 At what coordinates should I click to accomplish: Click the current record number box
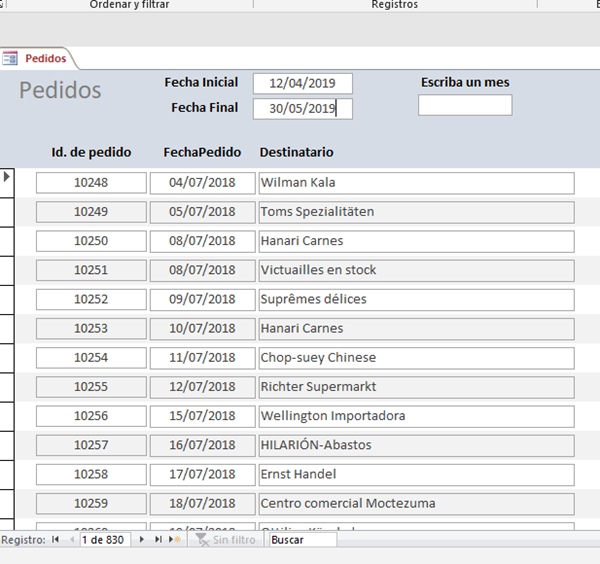tap(105, 540)
